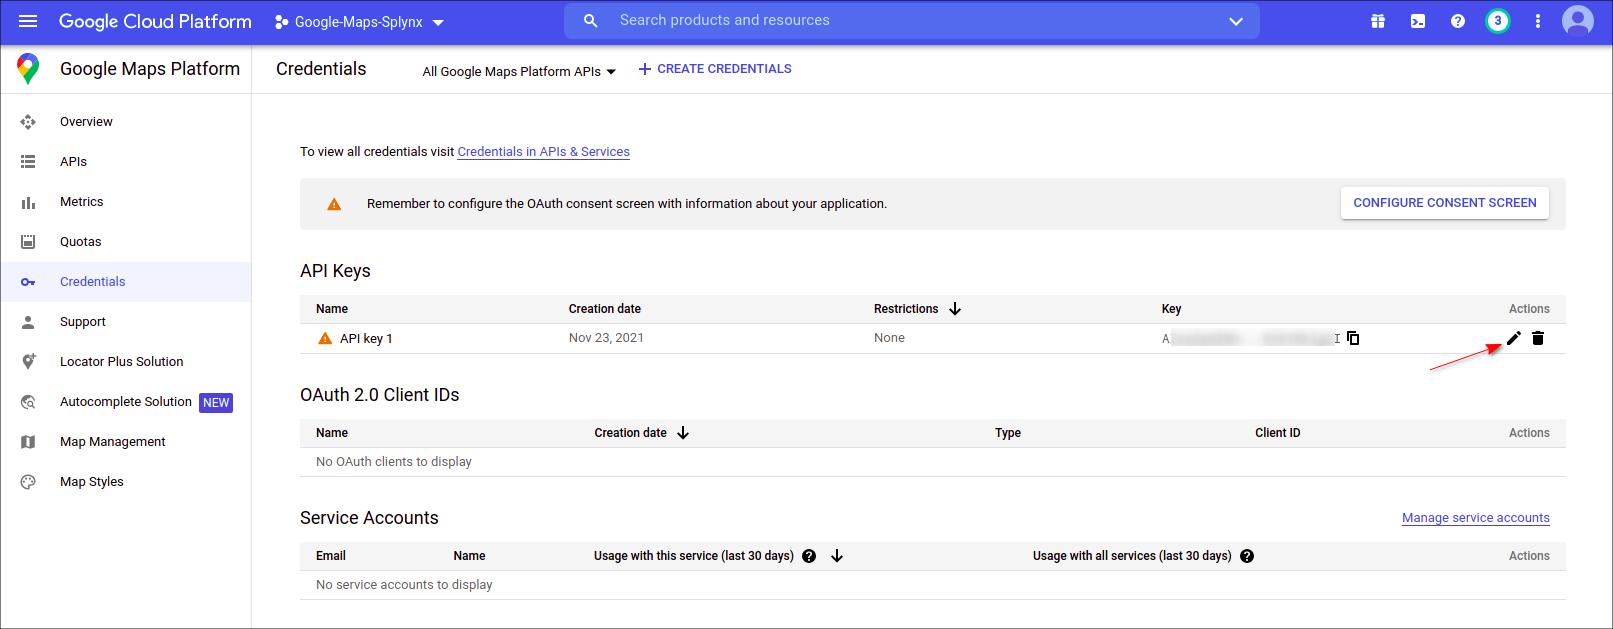Open Quotas in the sidebar
Viewport: 1613px width, 629px height.
click(80, 242)
